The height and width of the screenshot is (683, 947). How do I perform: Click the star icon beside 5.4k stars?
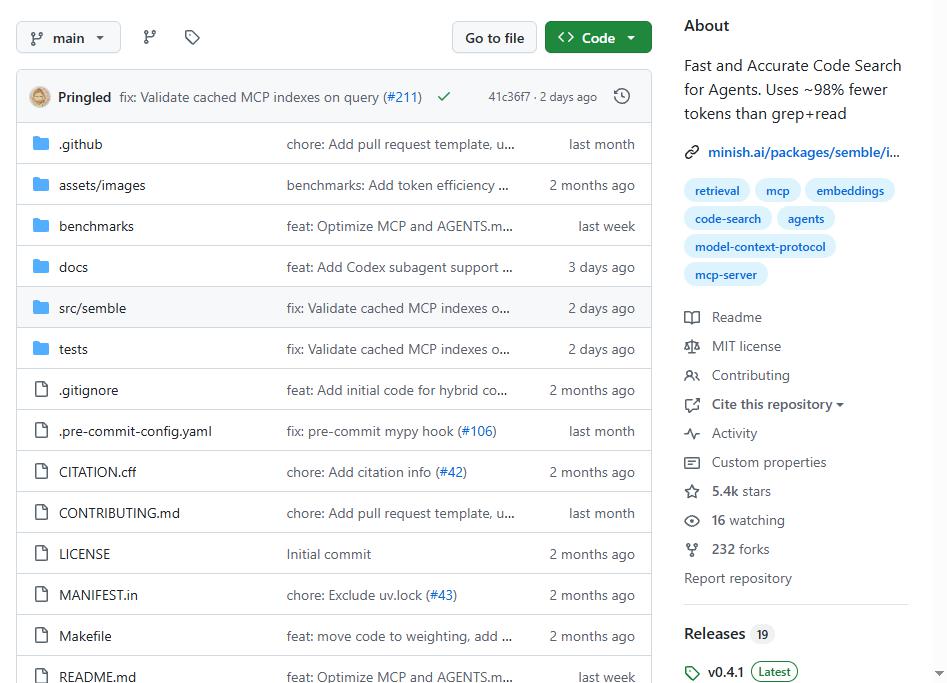point(692,492)
